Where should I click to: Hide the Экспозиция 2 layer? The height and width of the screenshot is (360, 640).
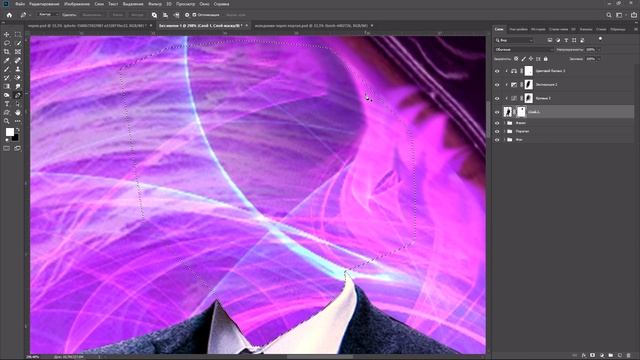[497, 84]
